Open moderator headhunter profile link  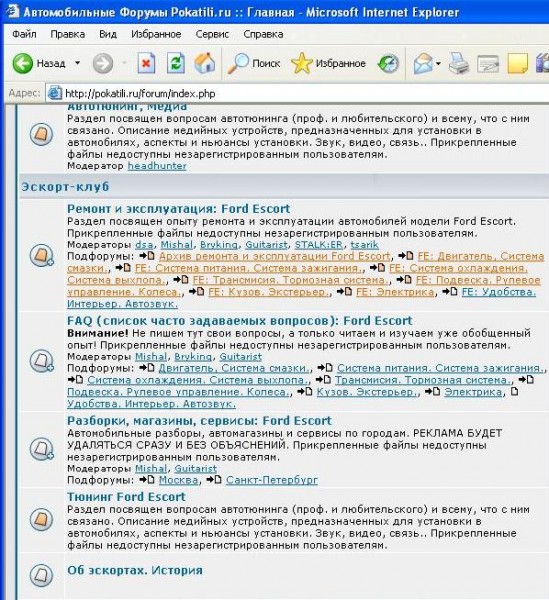coord(157,166)
